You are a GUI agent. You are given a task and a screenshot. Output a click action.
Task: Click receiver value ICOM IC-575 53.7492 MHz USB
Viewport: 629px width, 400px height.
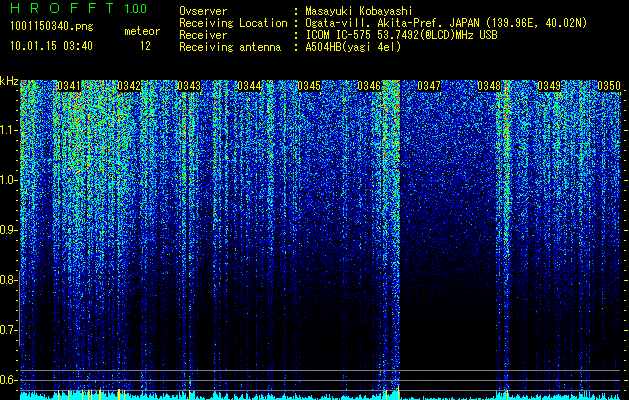point(401,35)
